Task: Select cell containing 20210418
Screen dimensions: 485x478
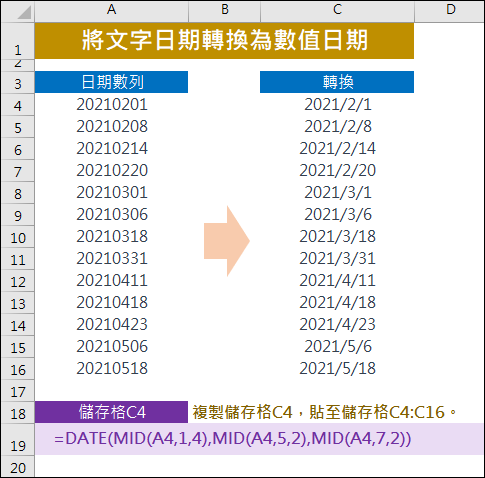Action: tap(111, 303)
